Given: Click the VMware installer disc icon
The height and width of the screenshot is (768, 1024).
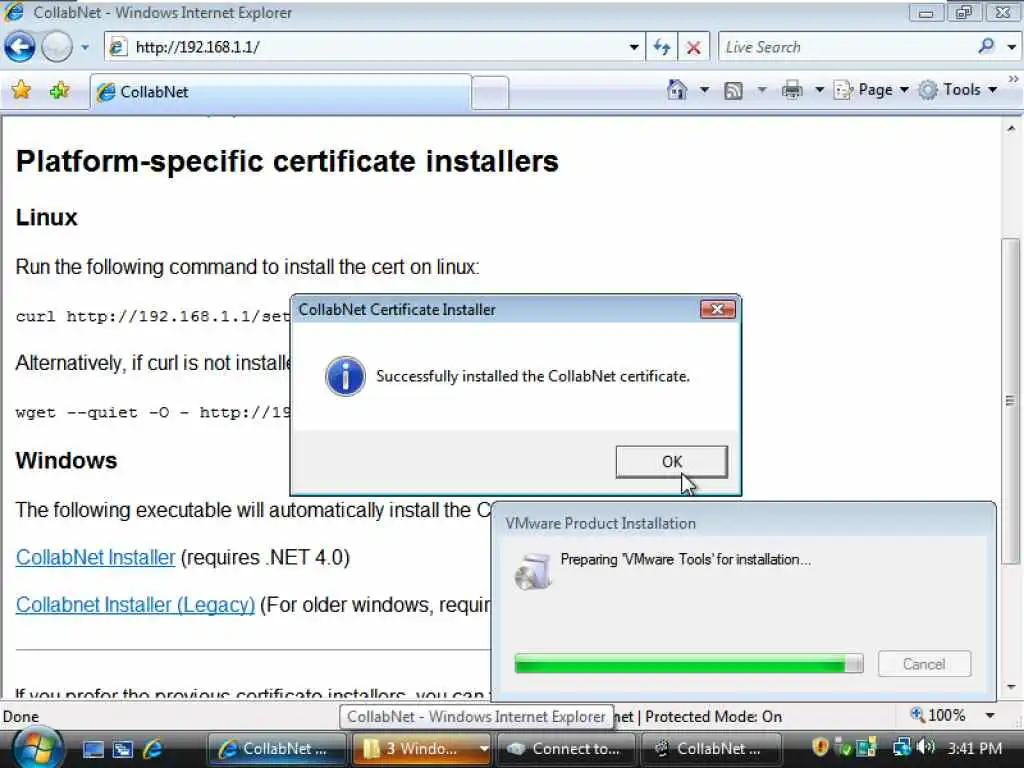Looking at the screenshot, I should coord(534,571).
